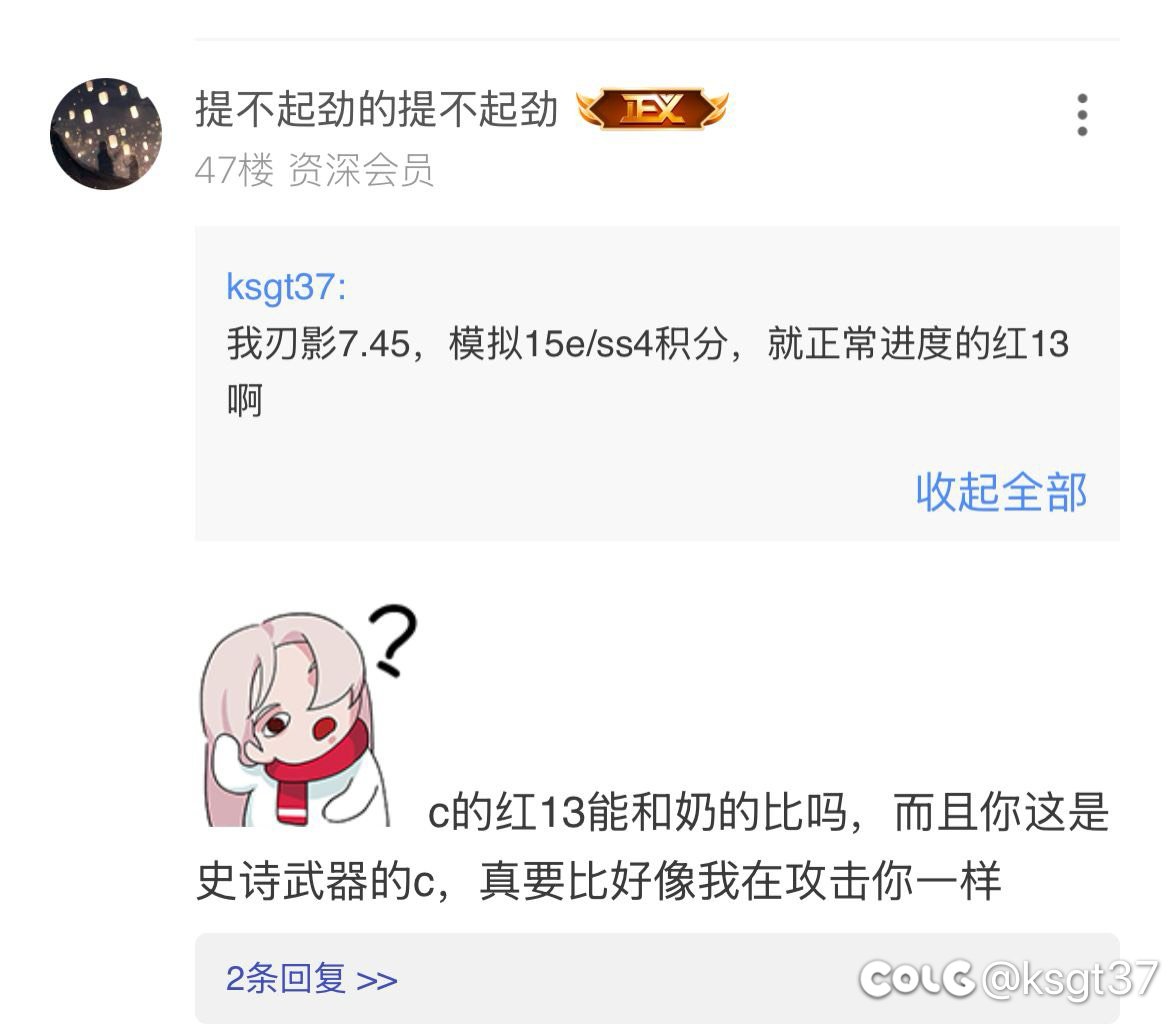Open the profile of 提不起劲的提不起劲
This screenshot has height=1024, width=1170.
376,110
